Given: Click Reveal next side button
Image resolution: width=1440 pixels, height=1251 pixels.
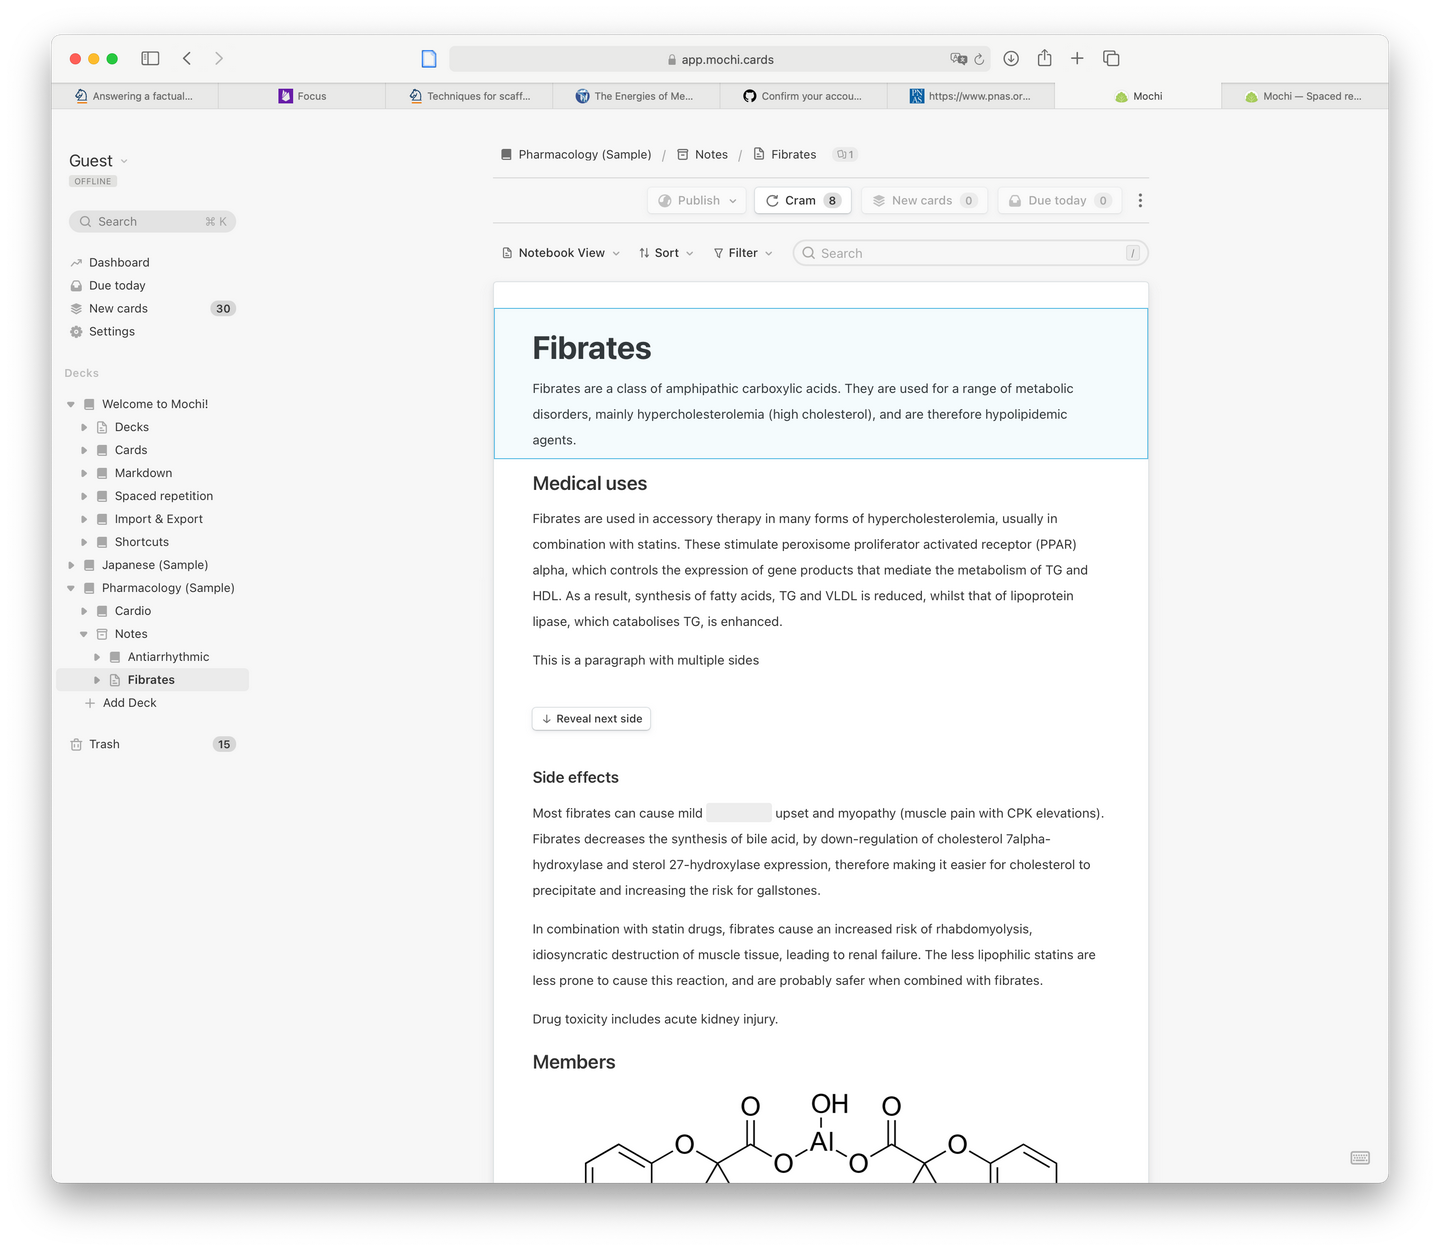Looking at the screenshot, I should [591, 719].
